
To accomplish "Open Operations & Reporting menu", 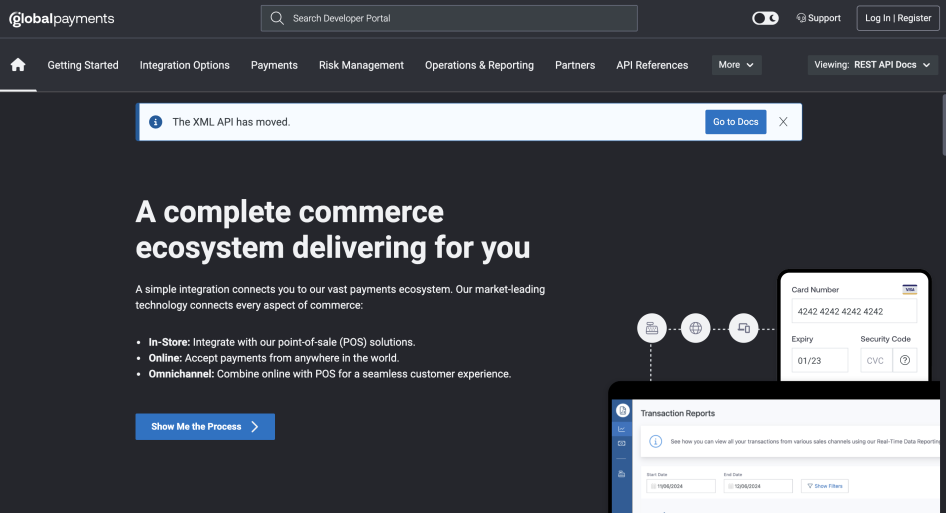I will 479,65.
